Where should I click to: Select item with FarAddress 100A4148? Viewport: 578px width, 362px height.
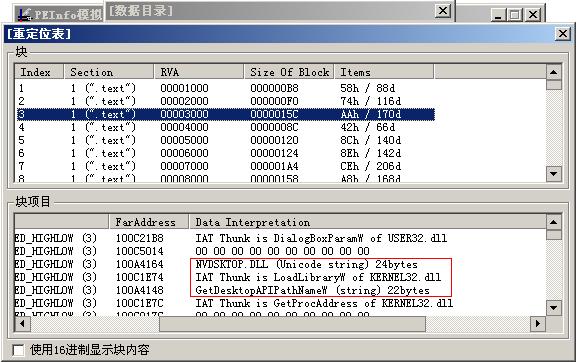pyautogui.click(x=140, y=290)
